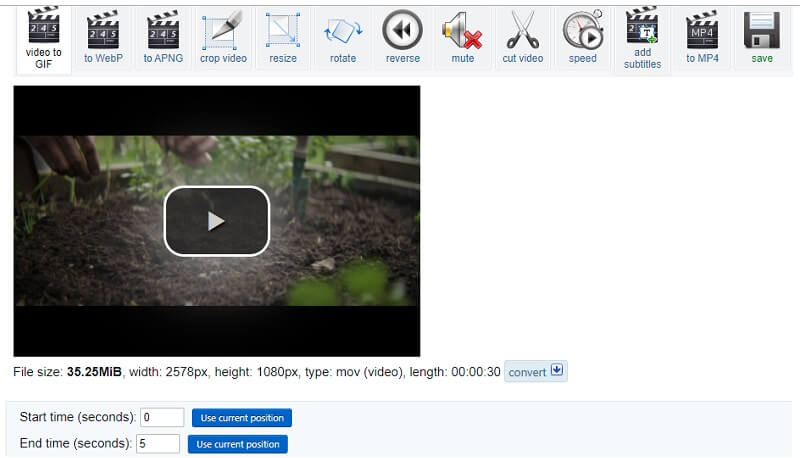
Task: Mute the video audio
Action: click(x=463, y=37)
